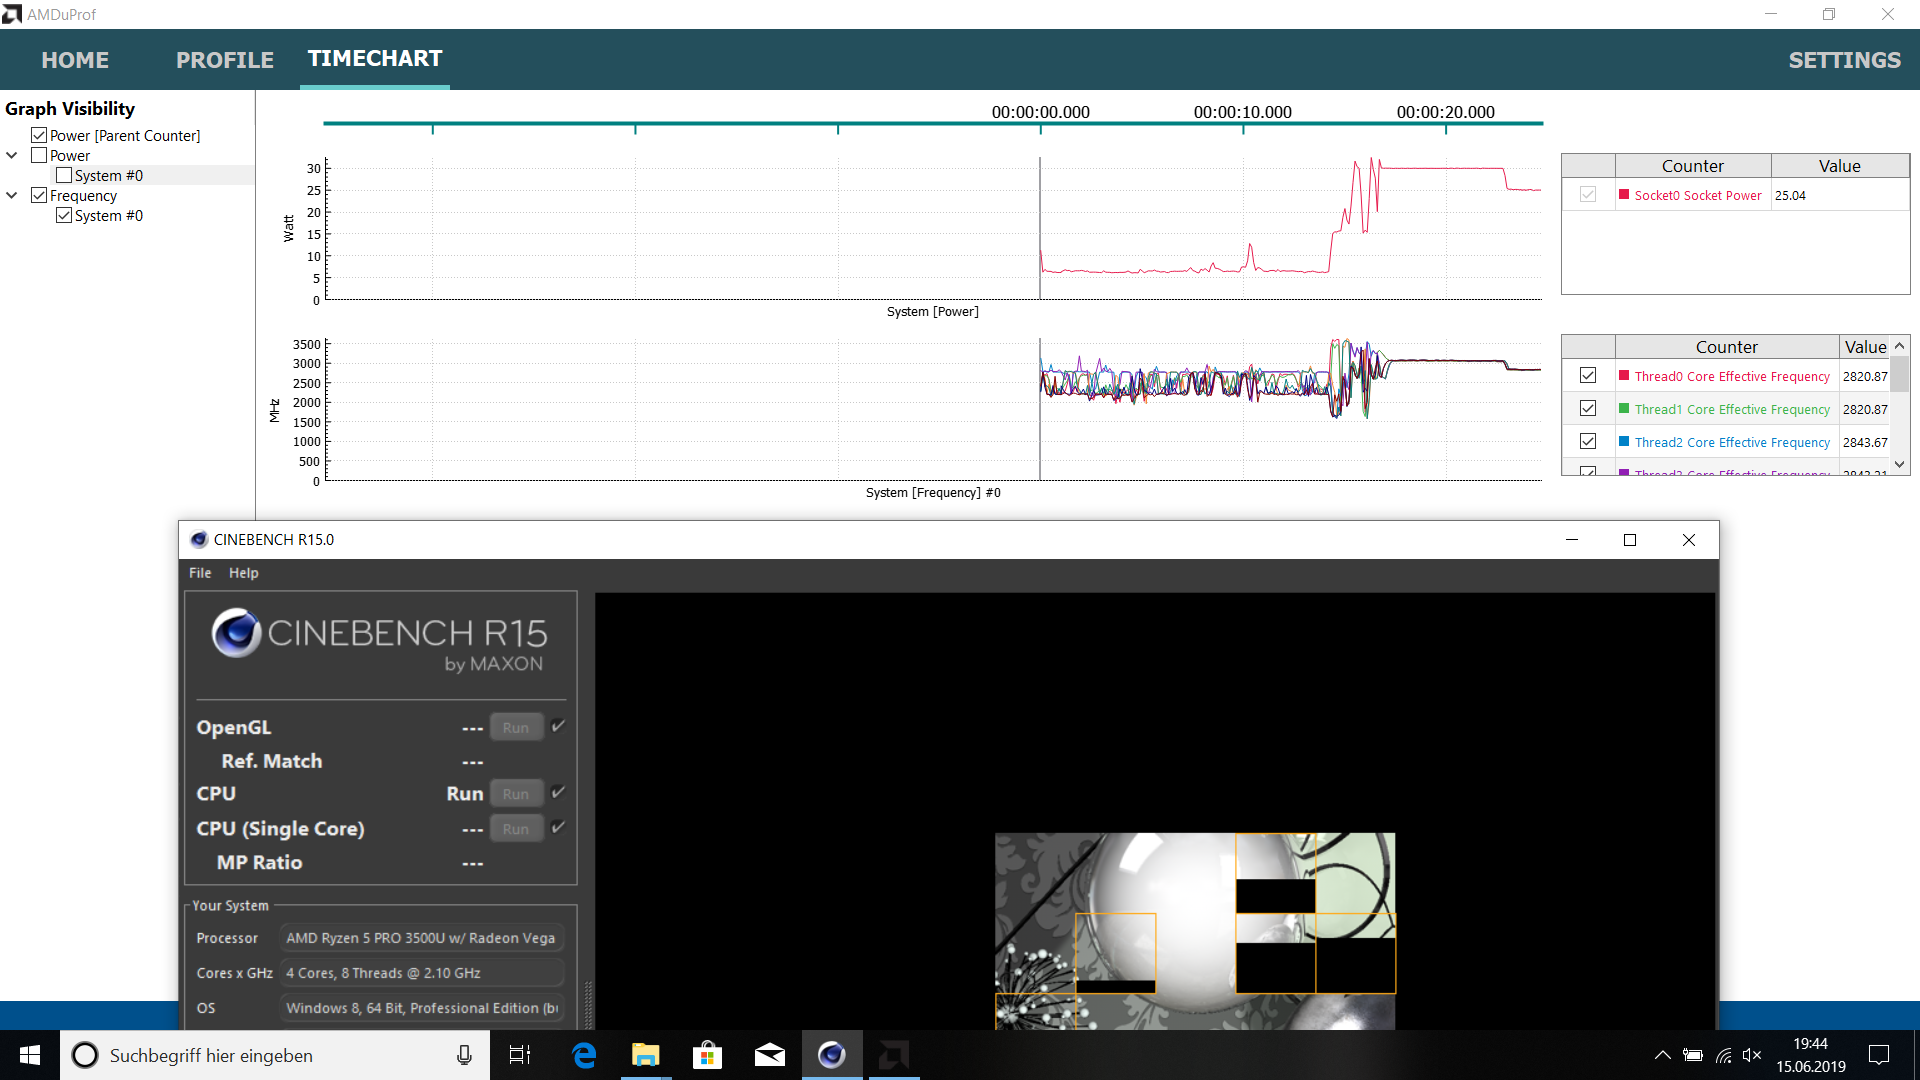Toggle the Power [Parent Counter] checkbox
1920x1080 pixels.
[x=39, y=135]
